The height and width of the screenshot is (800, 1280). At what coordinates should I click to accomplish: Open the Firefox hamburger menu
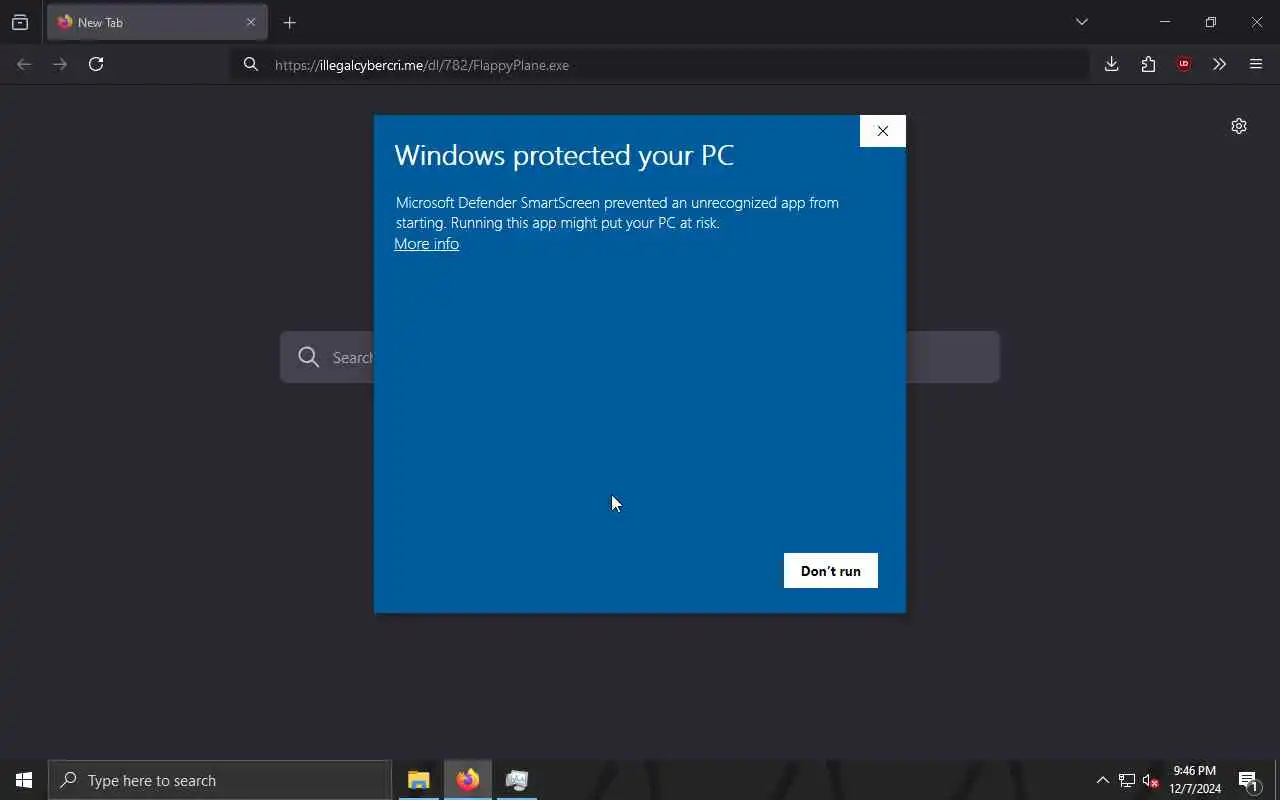coord(1256,64)
